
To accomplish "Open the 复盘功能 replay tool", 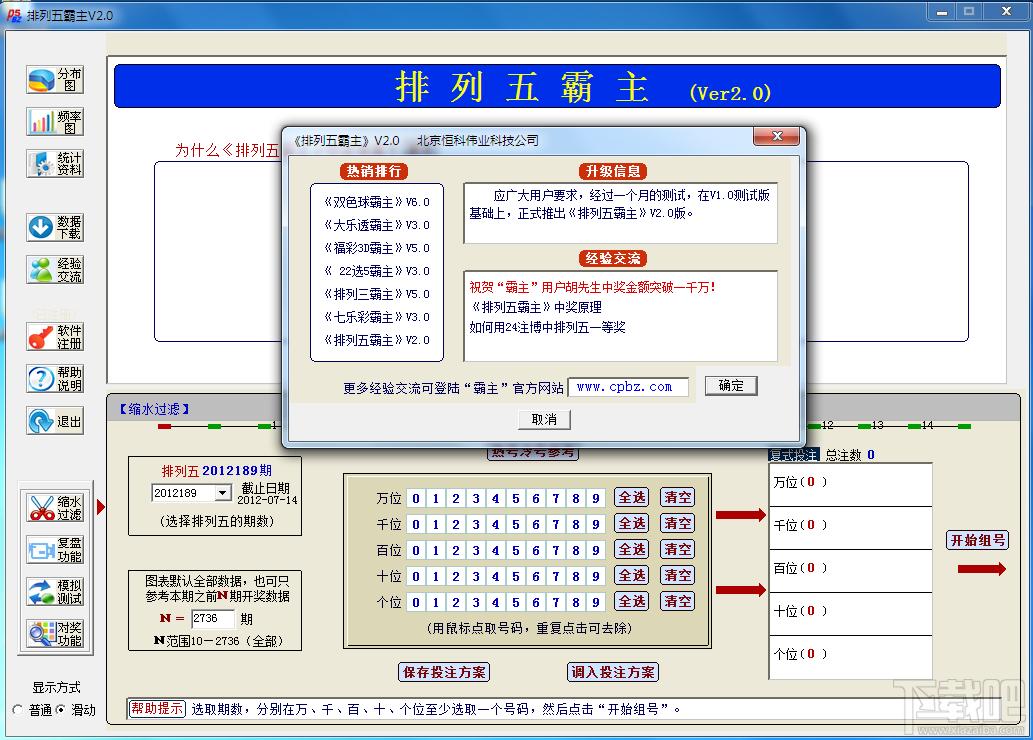I will point(55,550).
